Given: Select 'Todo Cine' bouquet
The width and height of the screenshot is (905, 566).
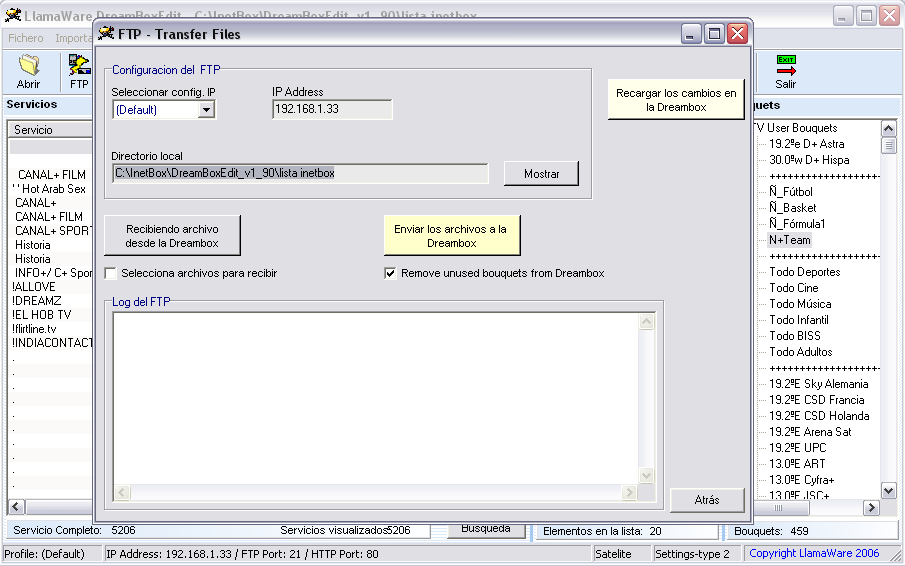Looking at the screenshot, I should click(x=794, y=288).
